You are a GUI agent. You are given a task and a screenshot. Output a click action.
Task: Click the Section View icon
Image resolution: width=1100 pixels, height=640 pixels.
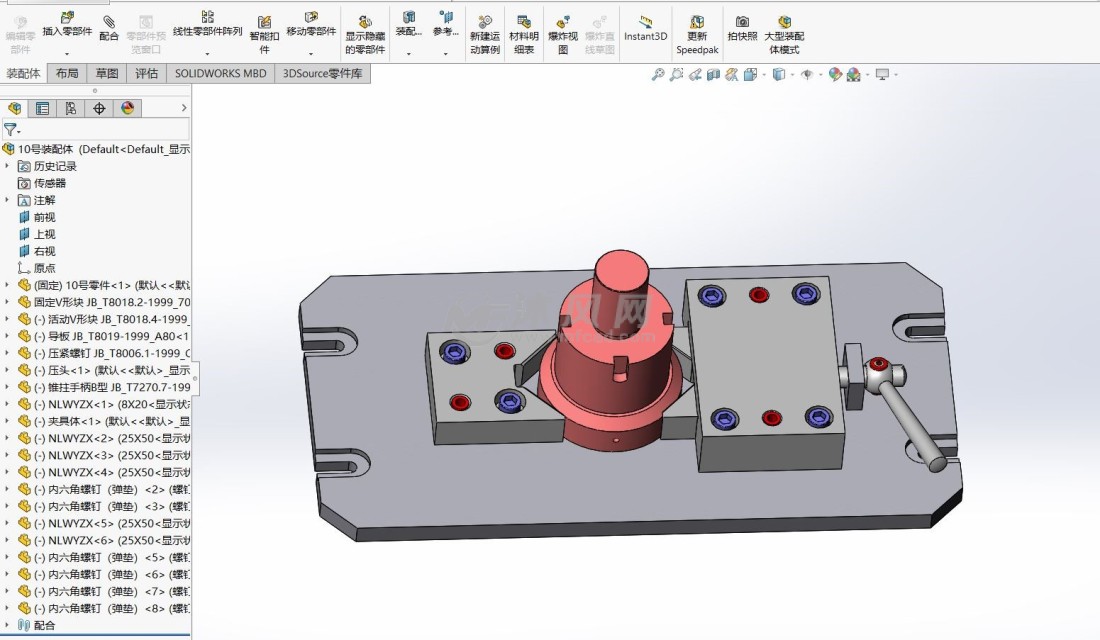(713, 74)
